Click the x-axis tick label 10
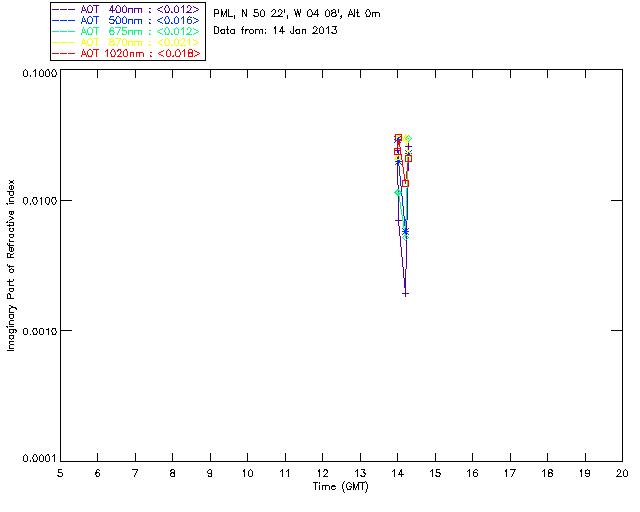The height and width of the screenshot is (512, 640). (x=248, y=474)
